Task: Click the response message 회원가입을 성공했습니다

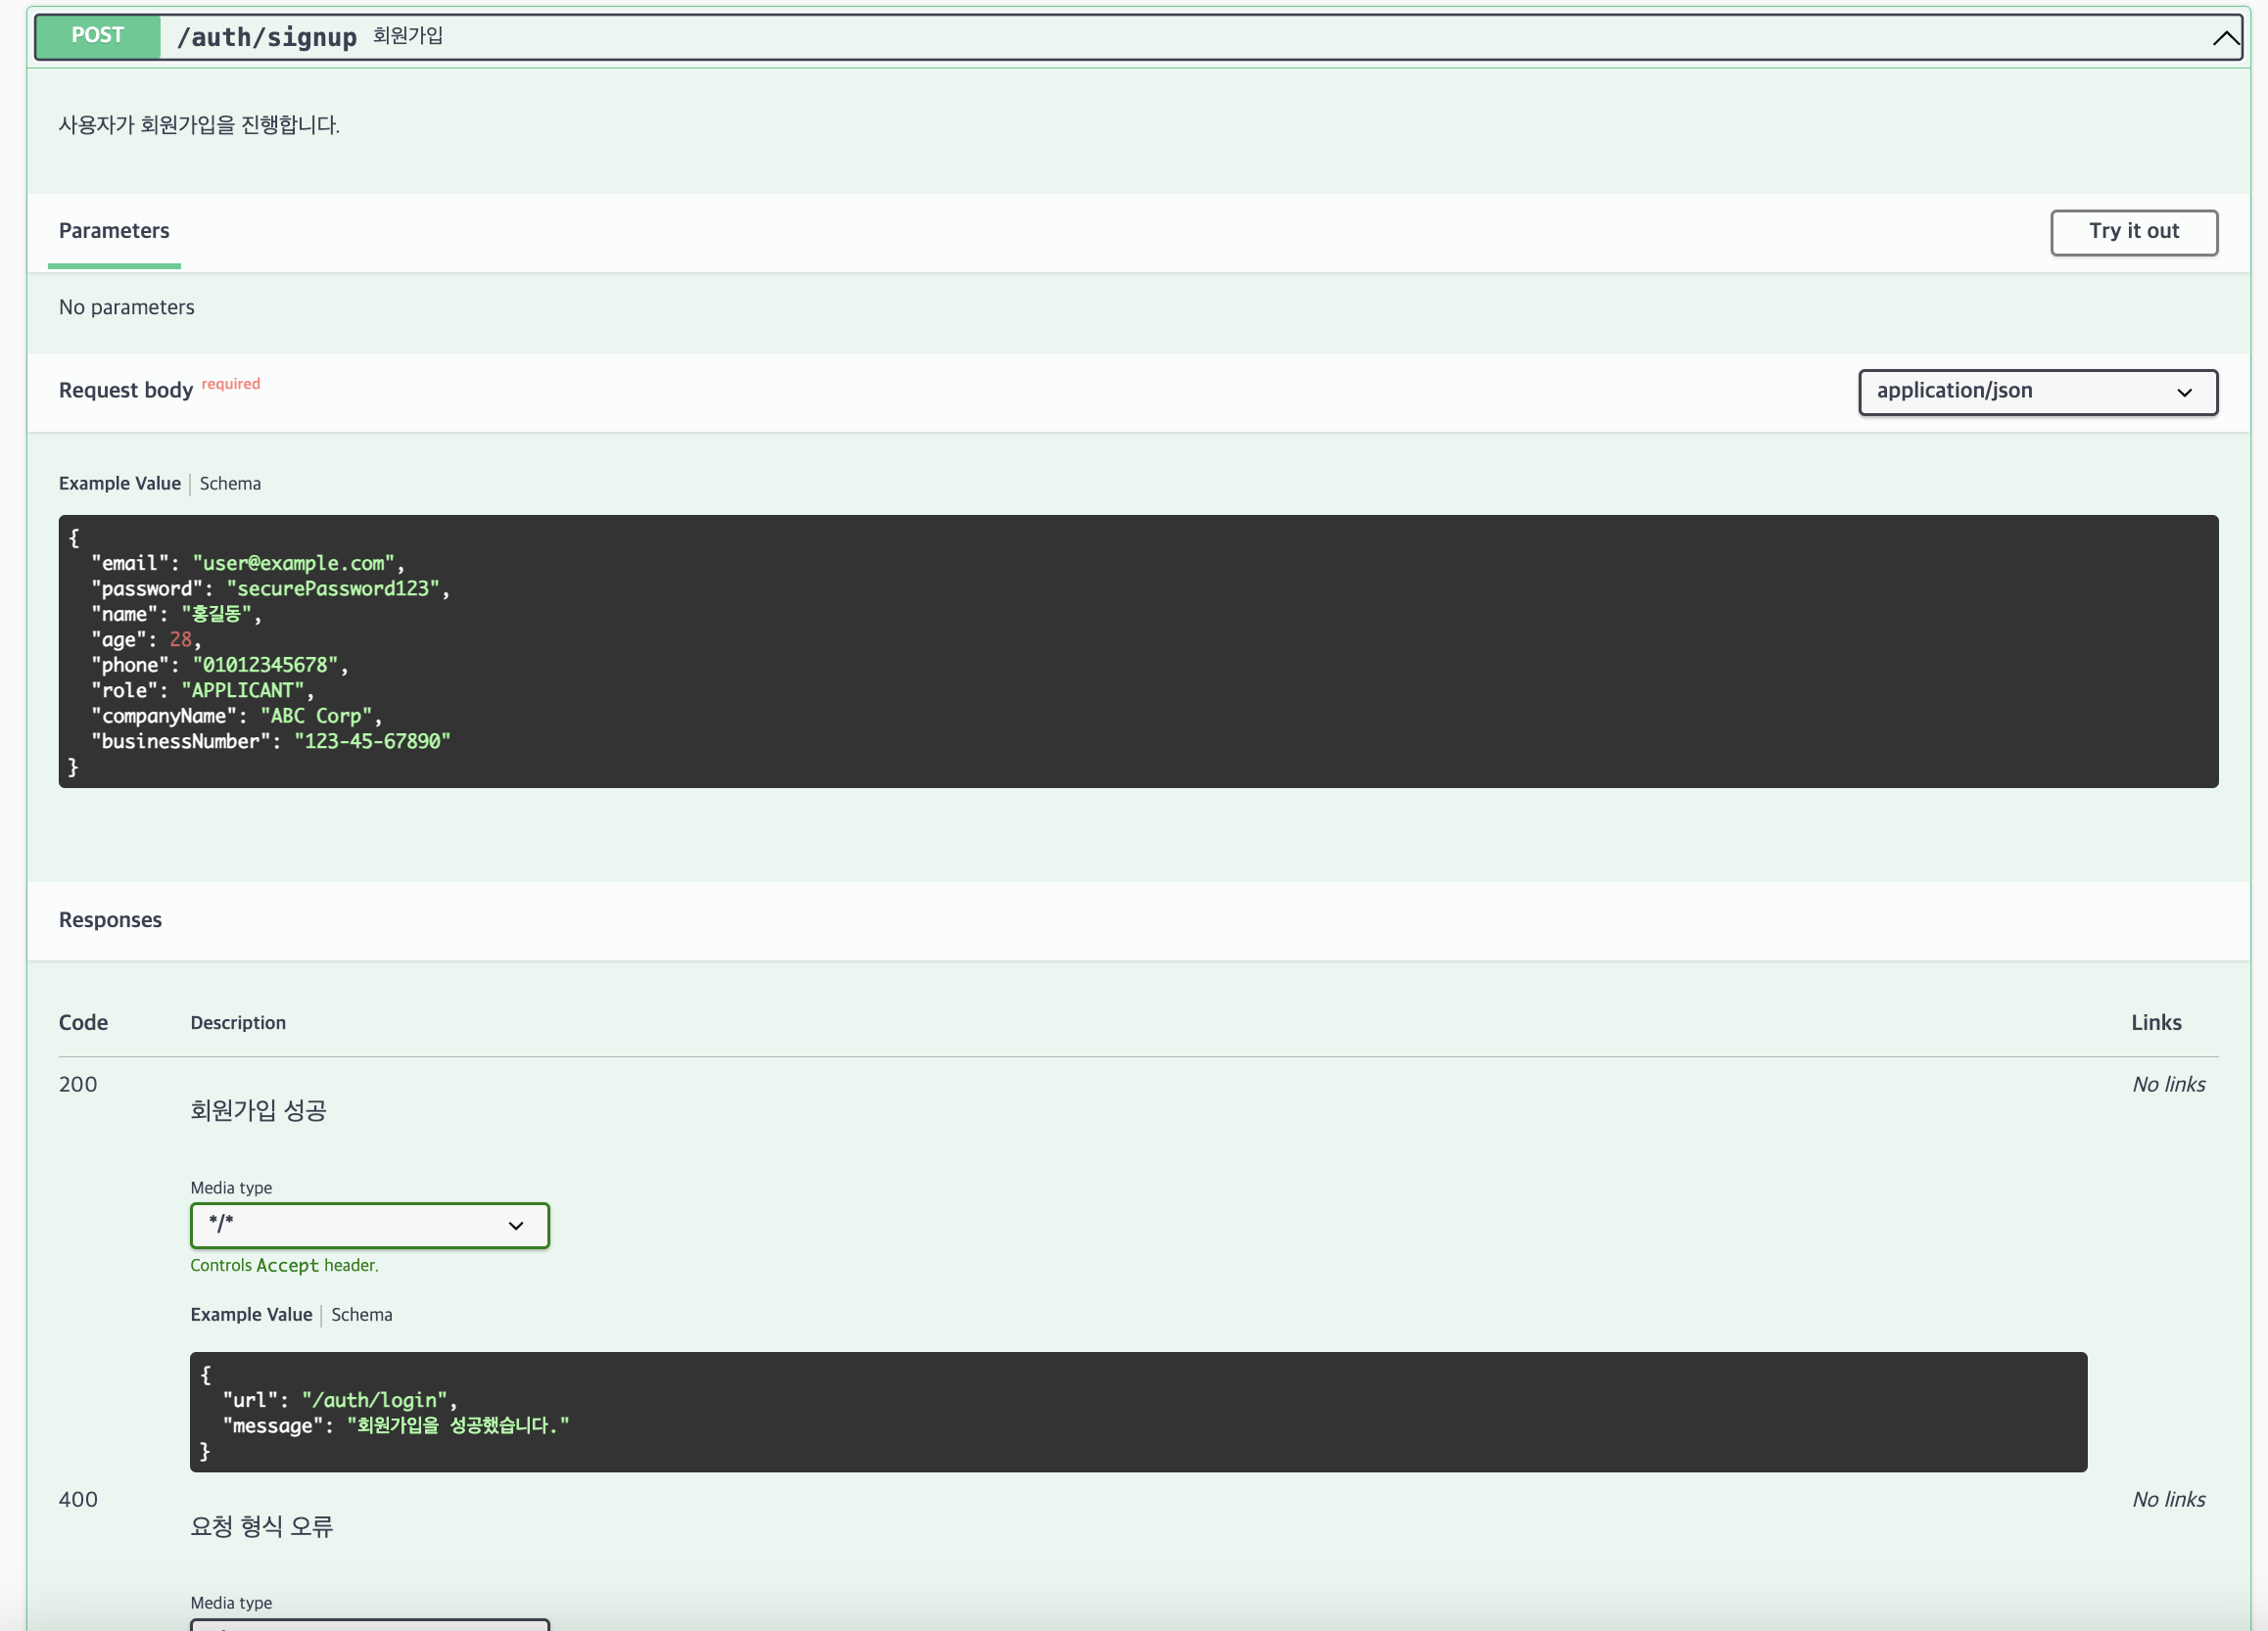Action: pyautogui.click(x=458, y=1425)
